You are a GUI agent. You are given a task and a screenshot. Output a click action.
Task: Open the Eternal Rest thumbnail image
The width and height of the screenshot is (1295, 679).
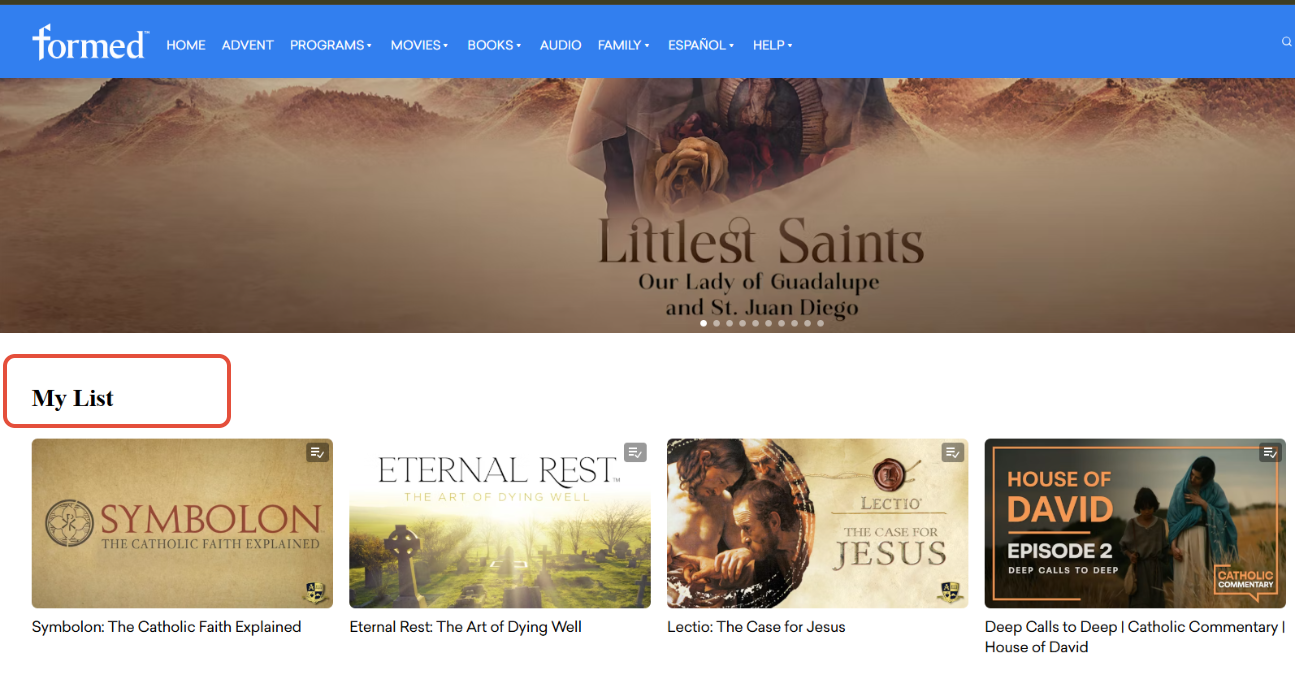pyautogui.click(x=500, y=523)
